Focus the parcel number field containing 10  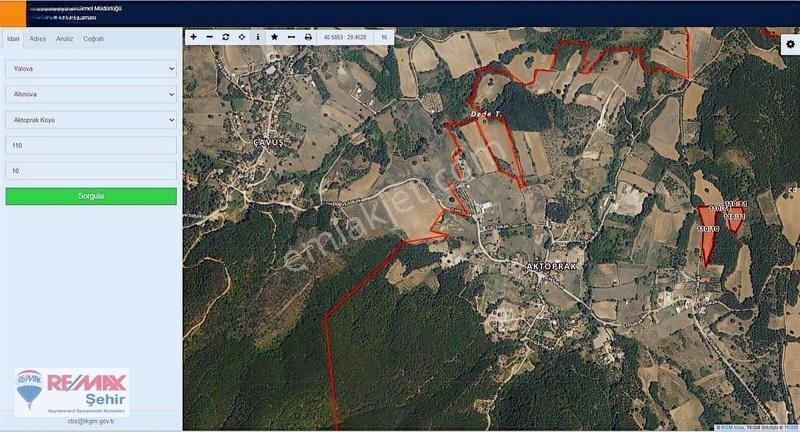pos(91,171)
